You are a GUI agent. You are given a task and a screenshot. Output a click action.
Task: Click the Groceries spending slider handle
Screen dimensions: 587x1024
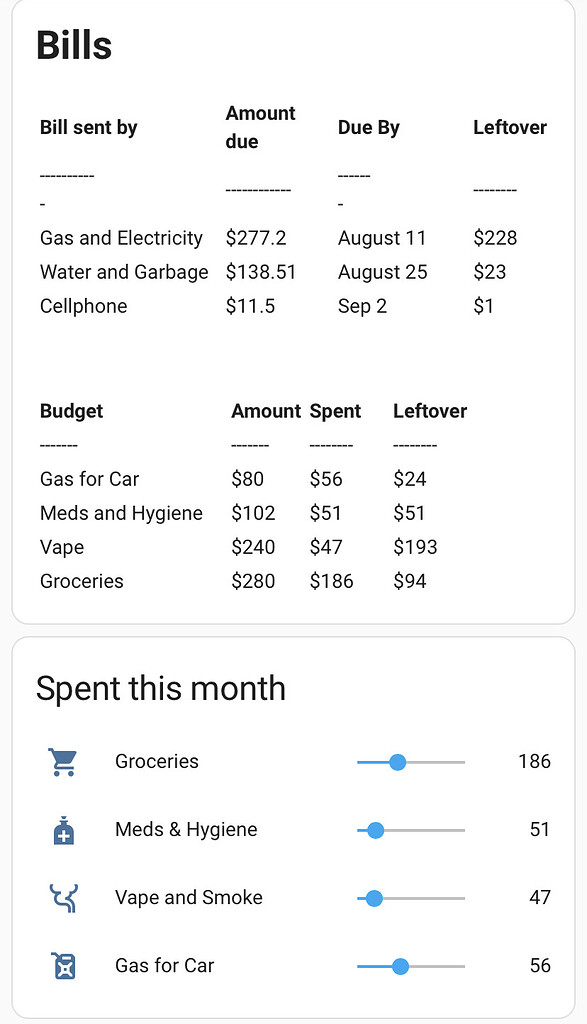point(399,761)
